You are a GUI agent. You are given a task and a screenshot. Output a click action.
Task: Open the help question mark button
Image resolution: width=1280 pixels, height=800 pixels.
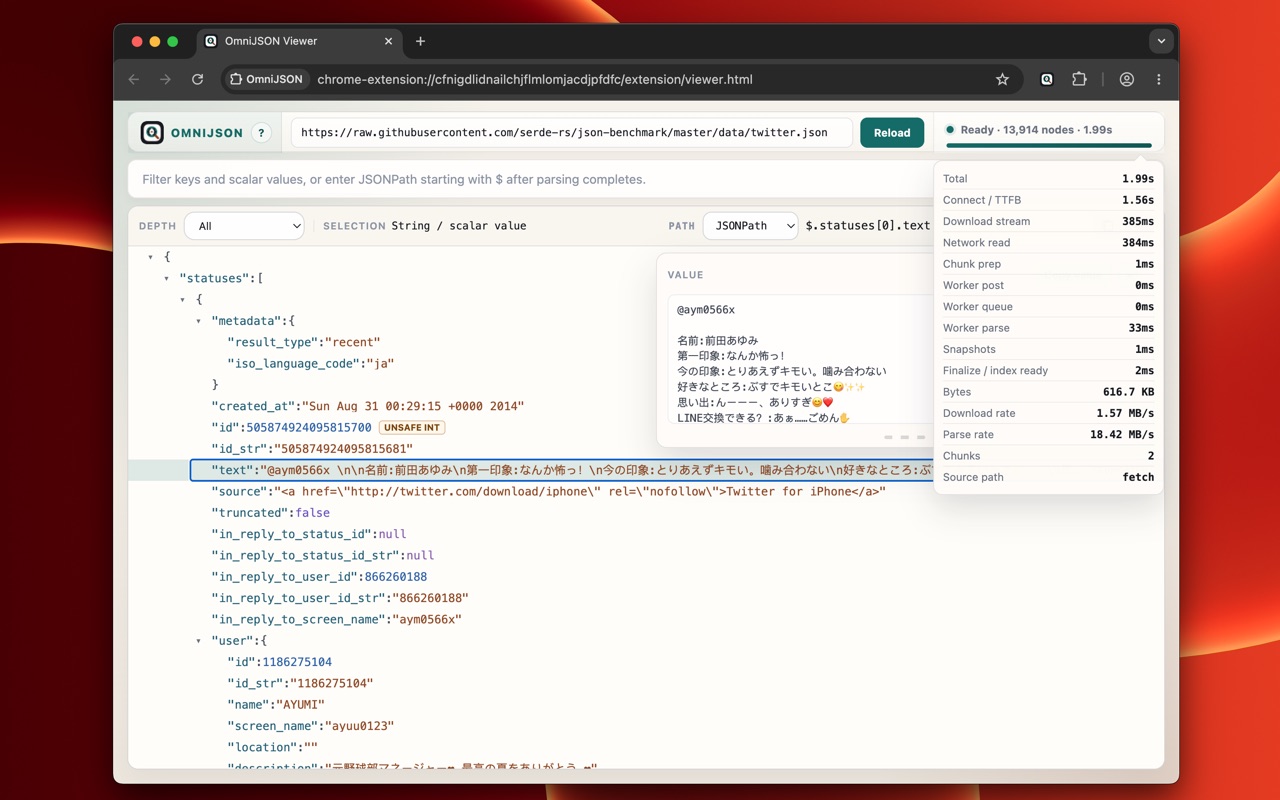[261, 133]
